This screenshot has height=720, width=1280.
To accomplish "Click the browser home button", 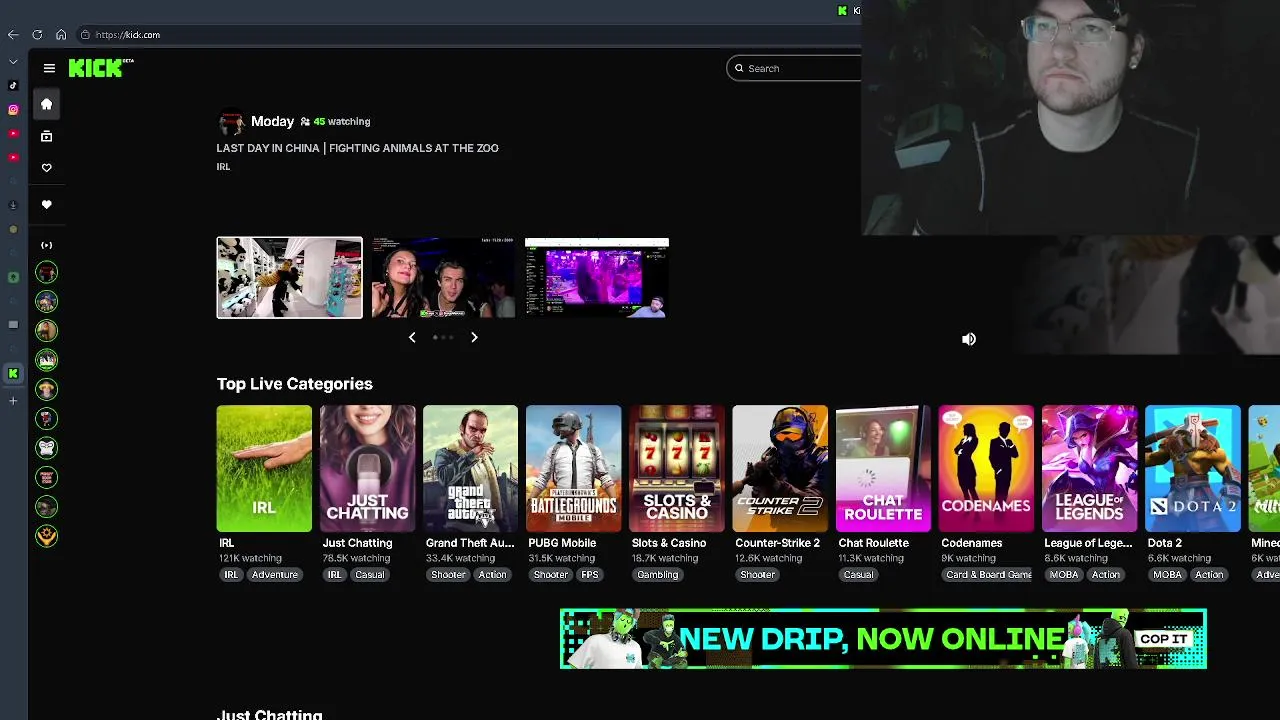I will click(x=61, y=35).
